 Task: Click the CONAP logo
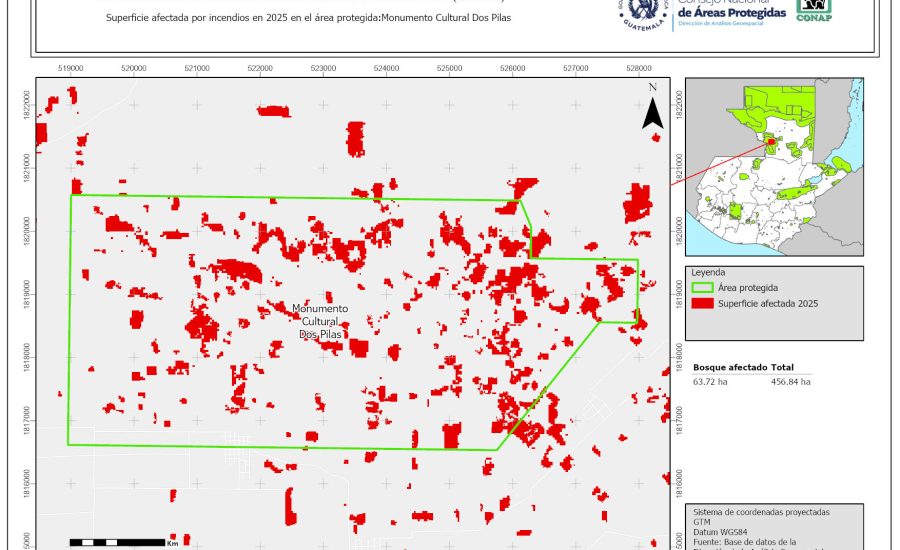pos(813,10)
